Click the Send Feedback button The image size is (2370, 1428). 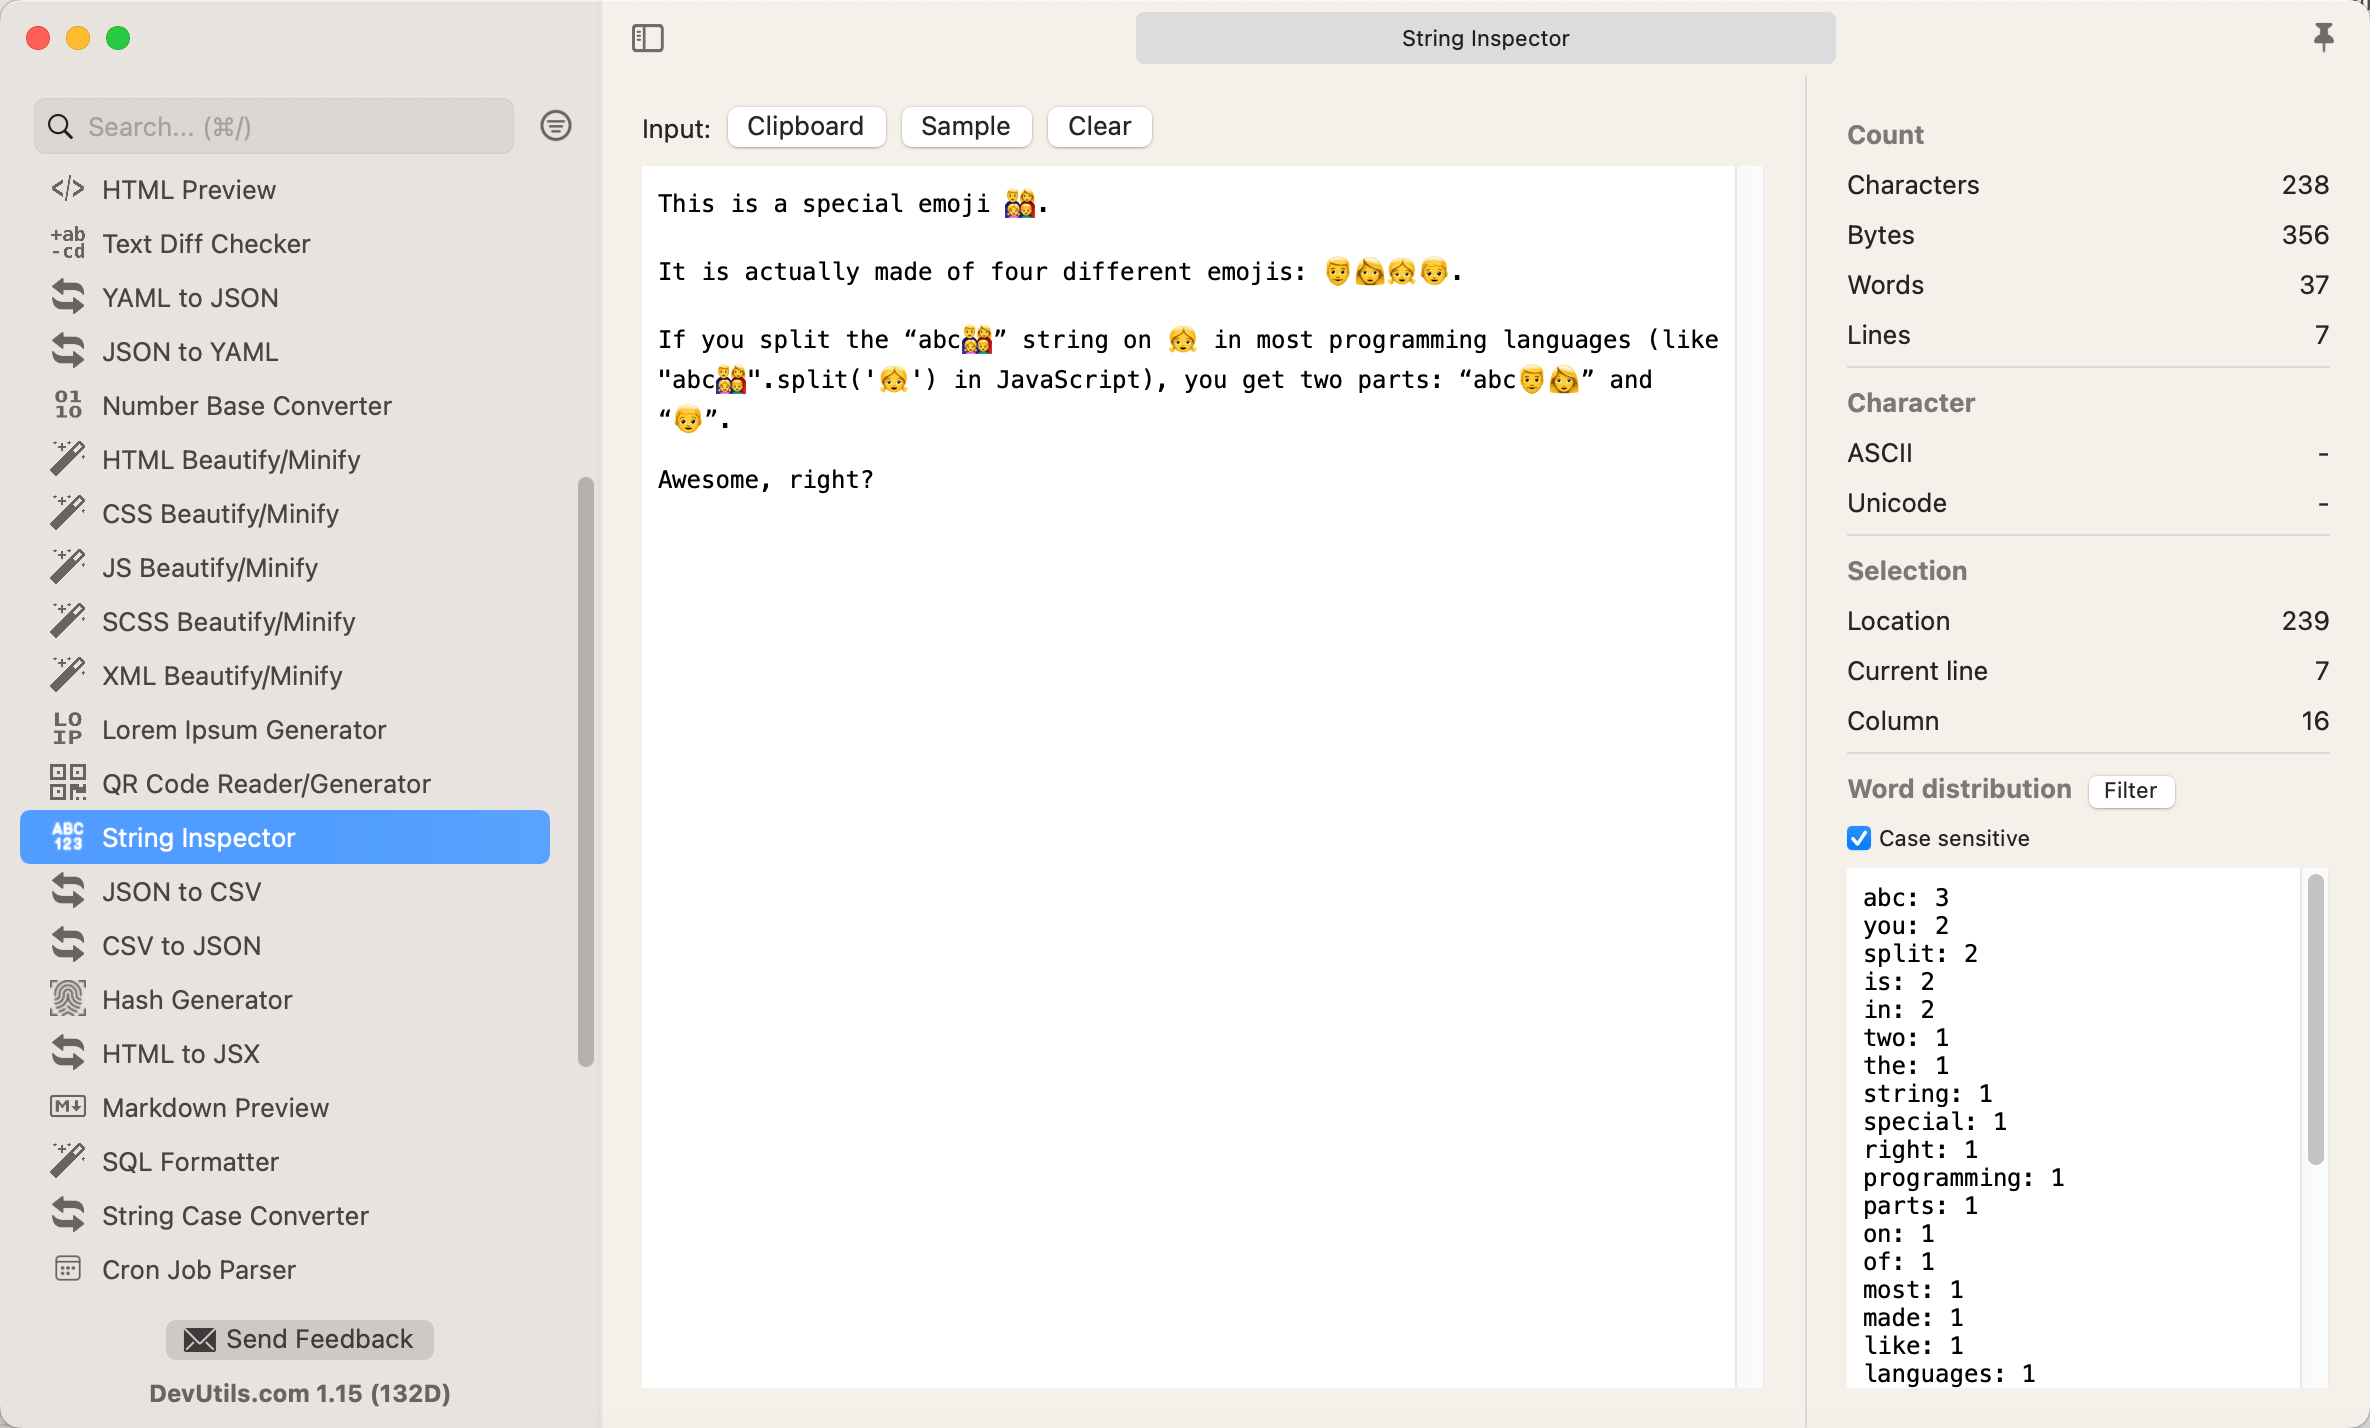point(299,1339)
